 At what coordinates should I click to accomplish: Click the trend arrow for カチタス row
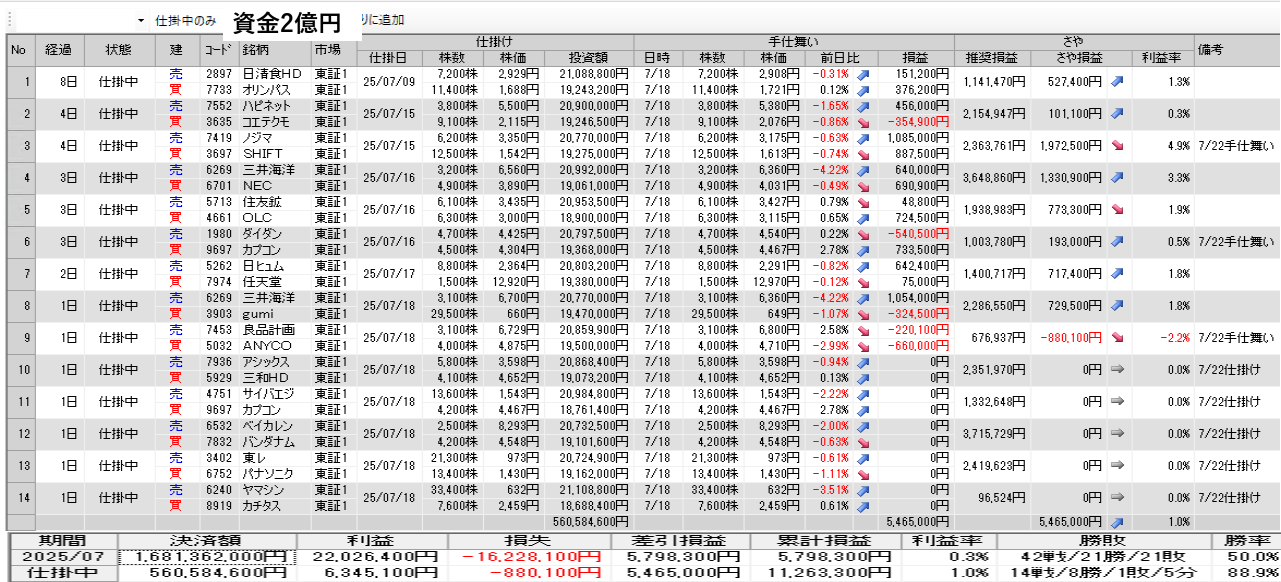pos(863,506)
